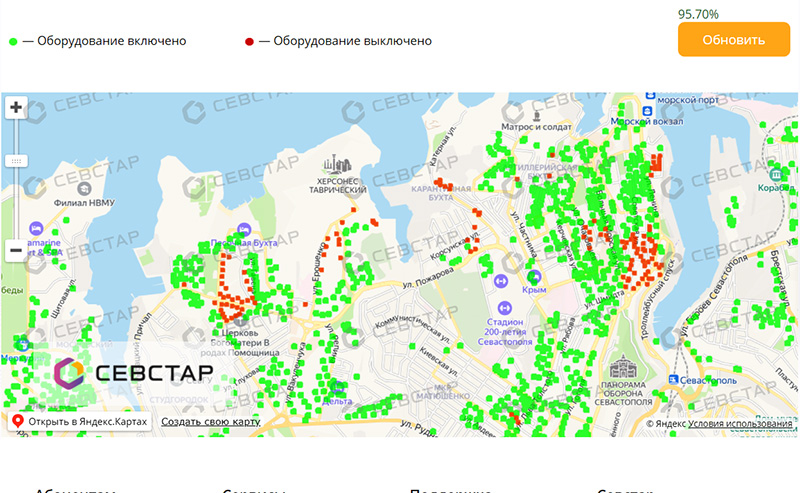Click the Оборудование включено legend label

[112, 41]
